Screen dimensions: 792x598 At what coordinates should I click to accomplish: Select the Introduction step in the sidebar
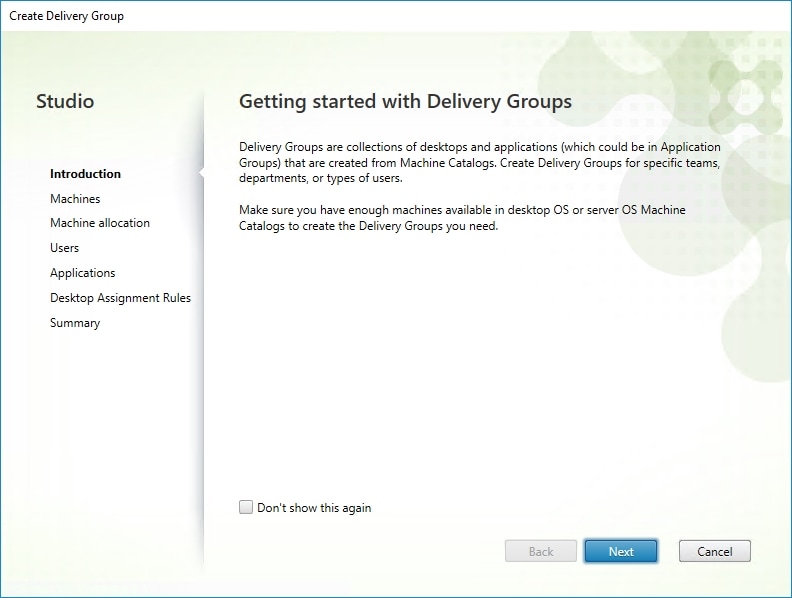click(85, 174)
